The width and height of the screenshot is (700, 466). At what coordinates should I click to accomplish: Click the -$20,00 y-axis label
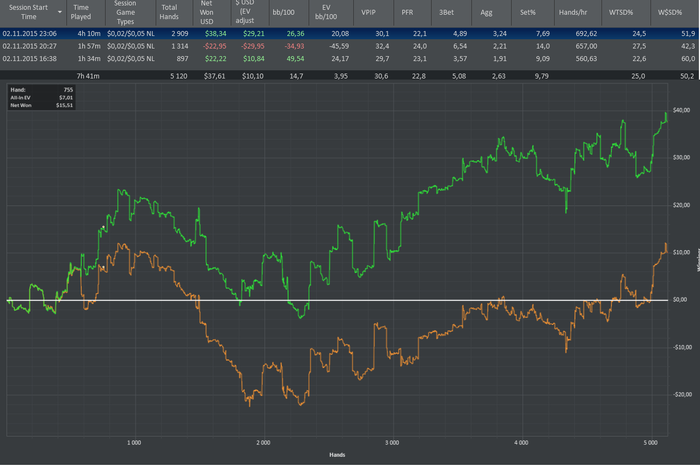682,395
